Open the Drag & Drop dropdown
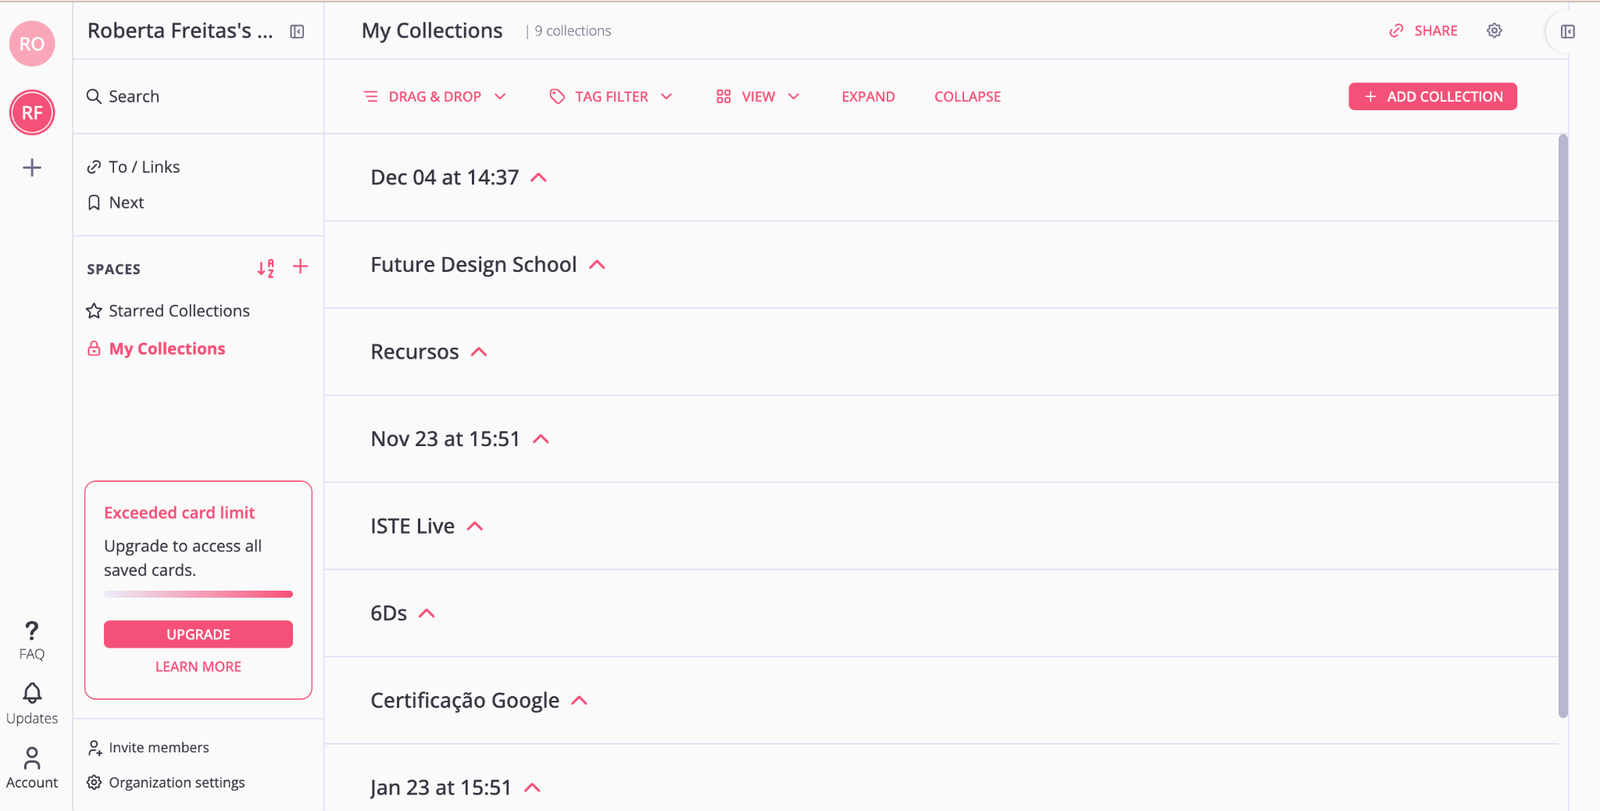This screenshot has width=1600, height=811. (x=435, y=97)
